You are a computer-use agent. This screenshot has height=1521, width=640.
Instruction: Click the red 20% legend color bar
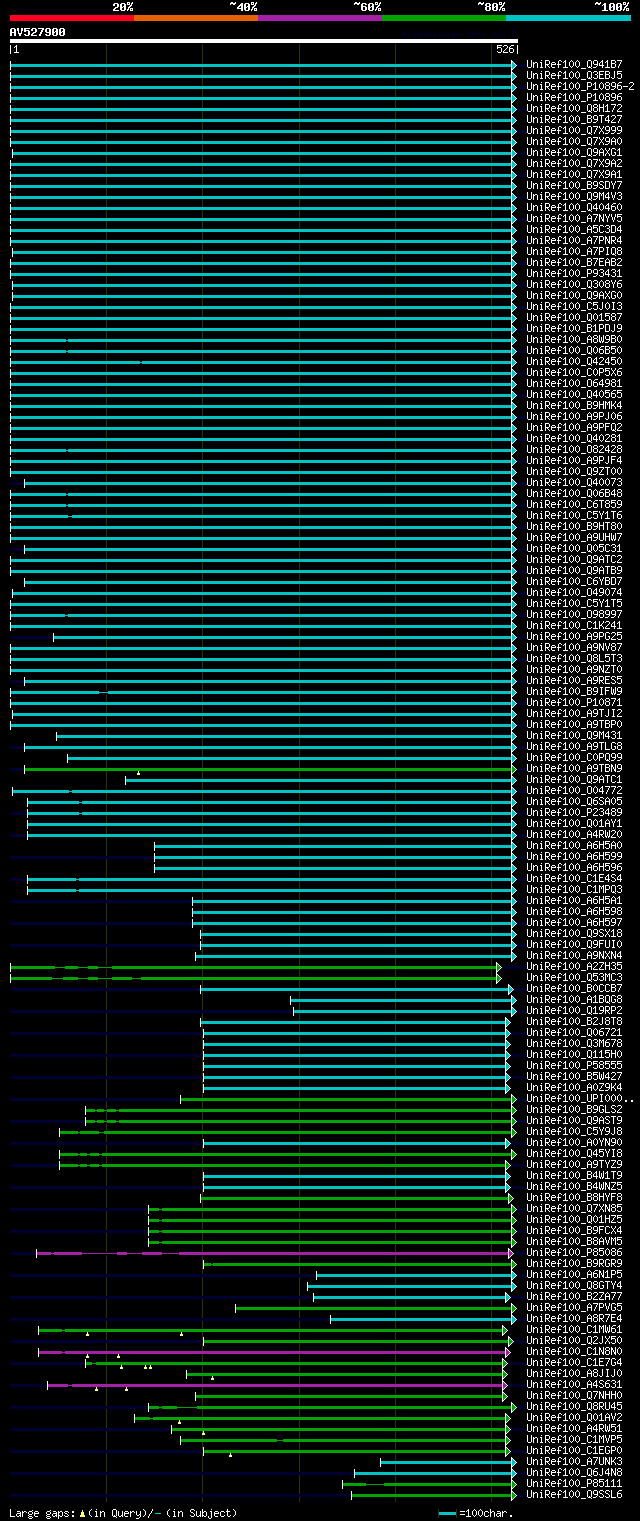click(x=72, y=18)
